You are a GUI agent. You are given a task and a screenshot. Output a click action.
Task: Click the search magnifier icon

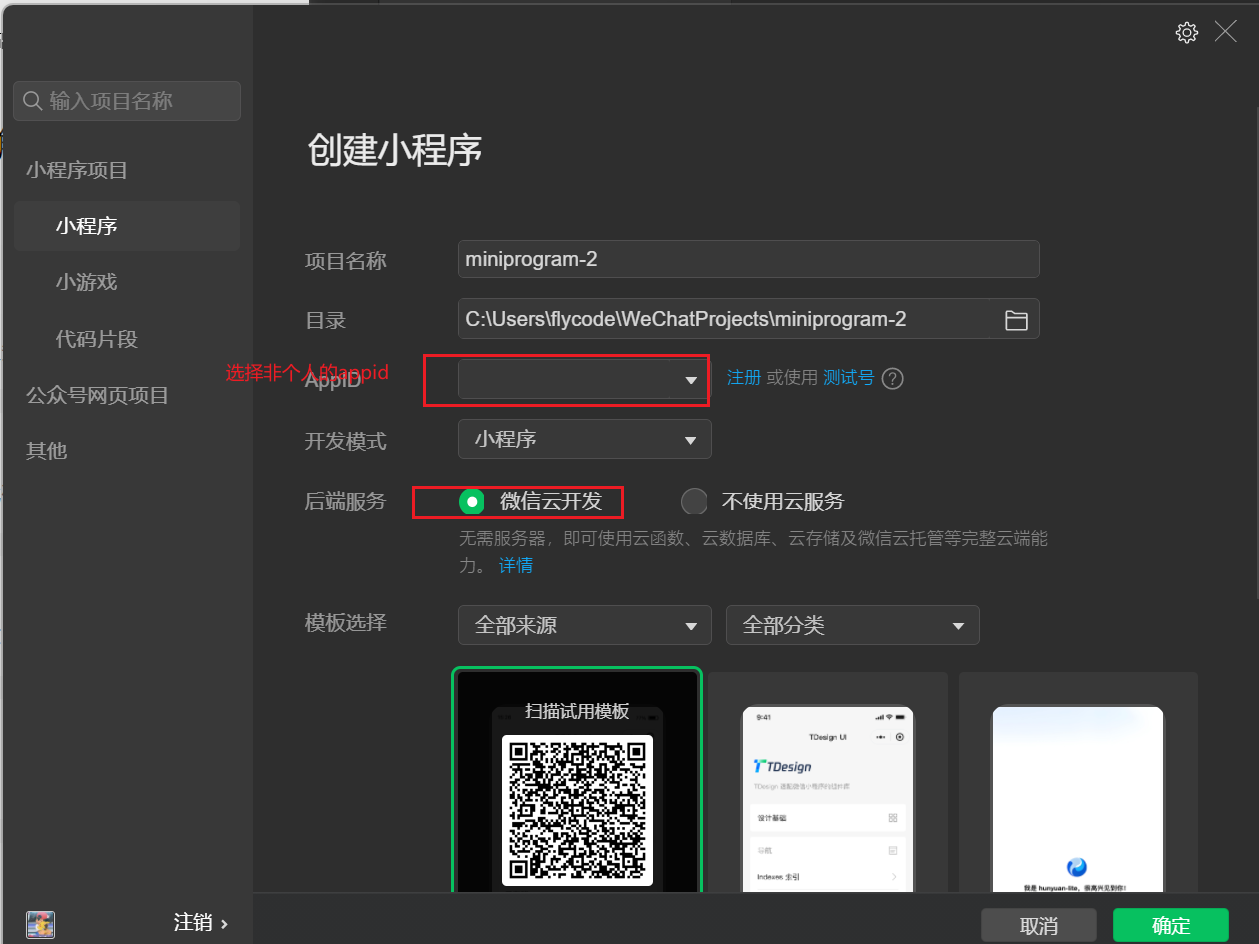point(32,101)
